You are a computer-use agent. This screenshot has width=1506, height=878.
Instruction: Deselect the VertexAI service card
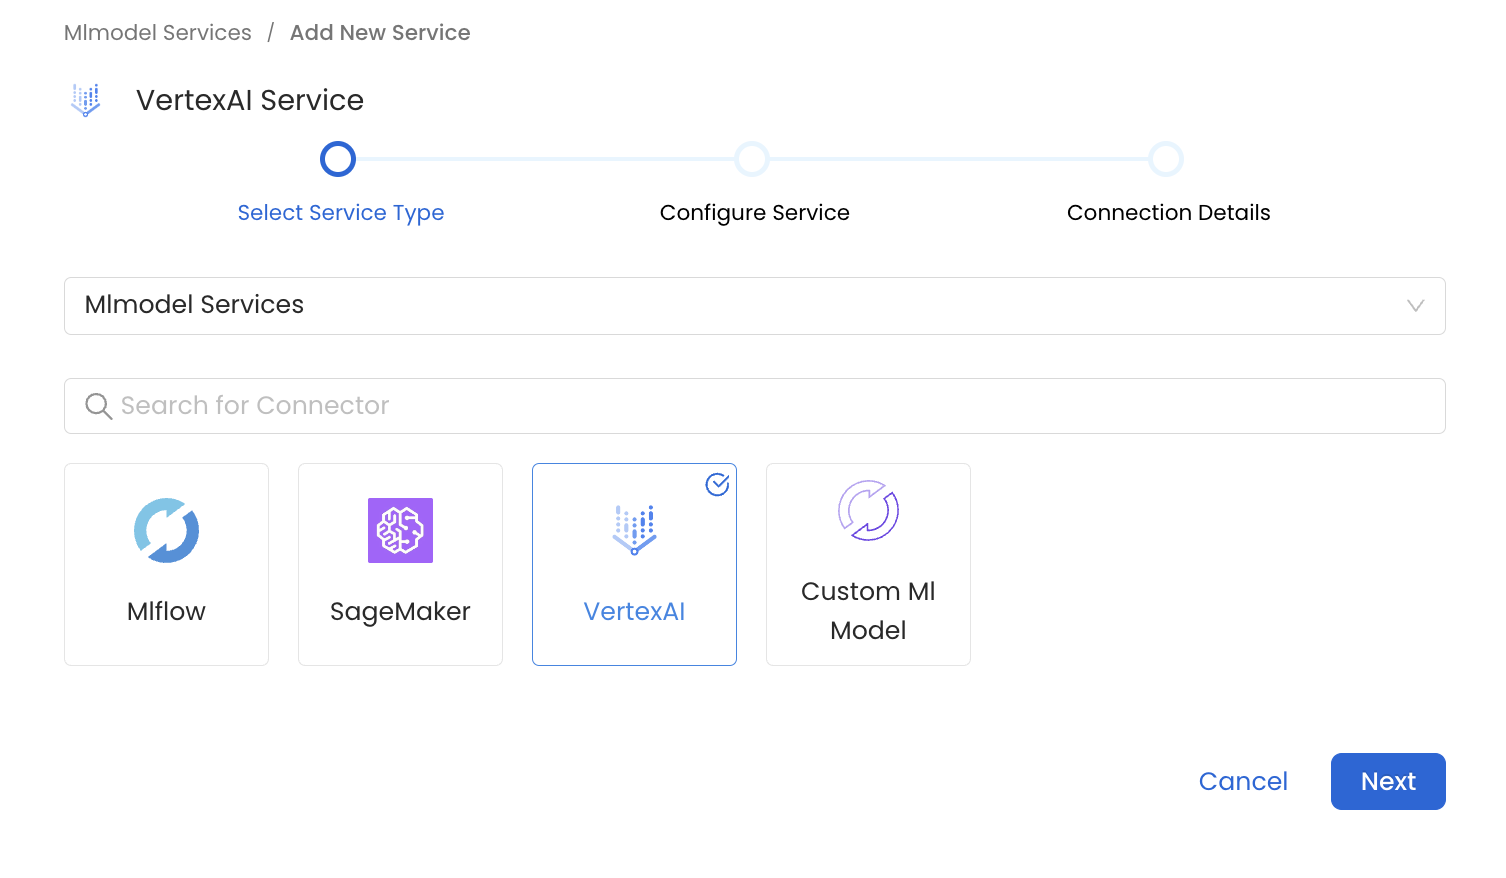(x=634, y=563)
